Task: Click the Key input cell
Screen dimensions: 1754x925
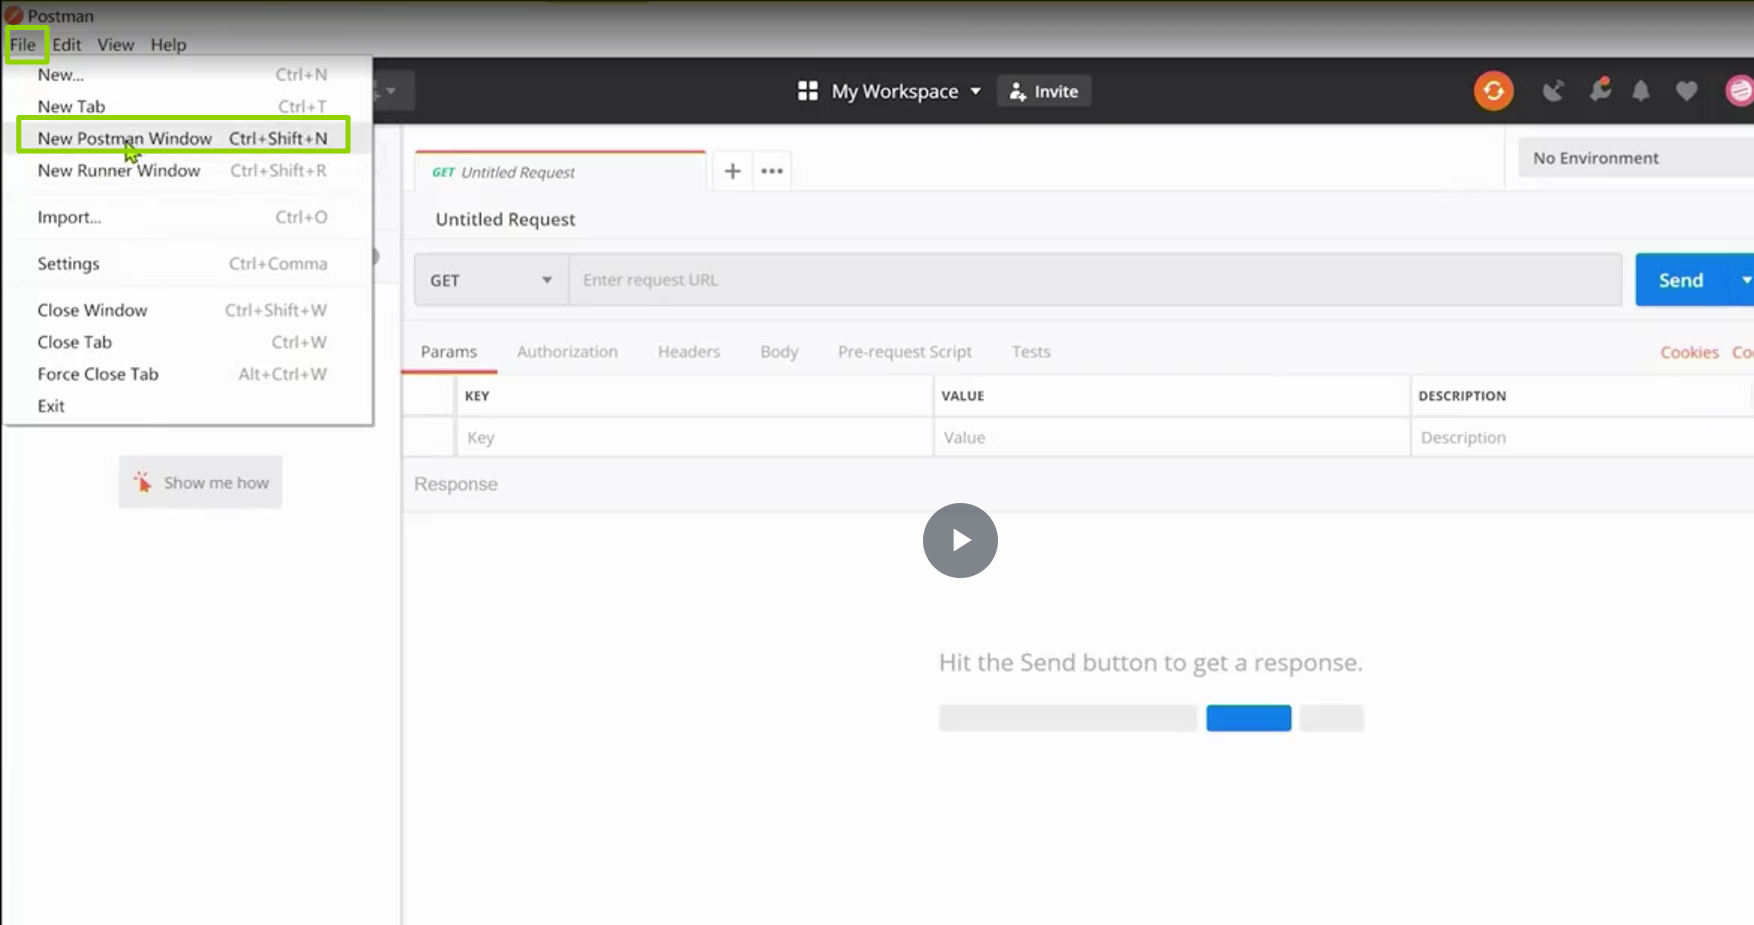Action: (x=695, y=438)
